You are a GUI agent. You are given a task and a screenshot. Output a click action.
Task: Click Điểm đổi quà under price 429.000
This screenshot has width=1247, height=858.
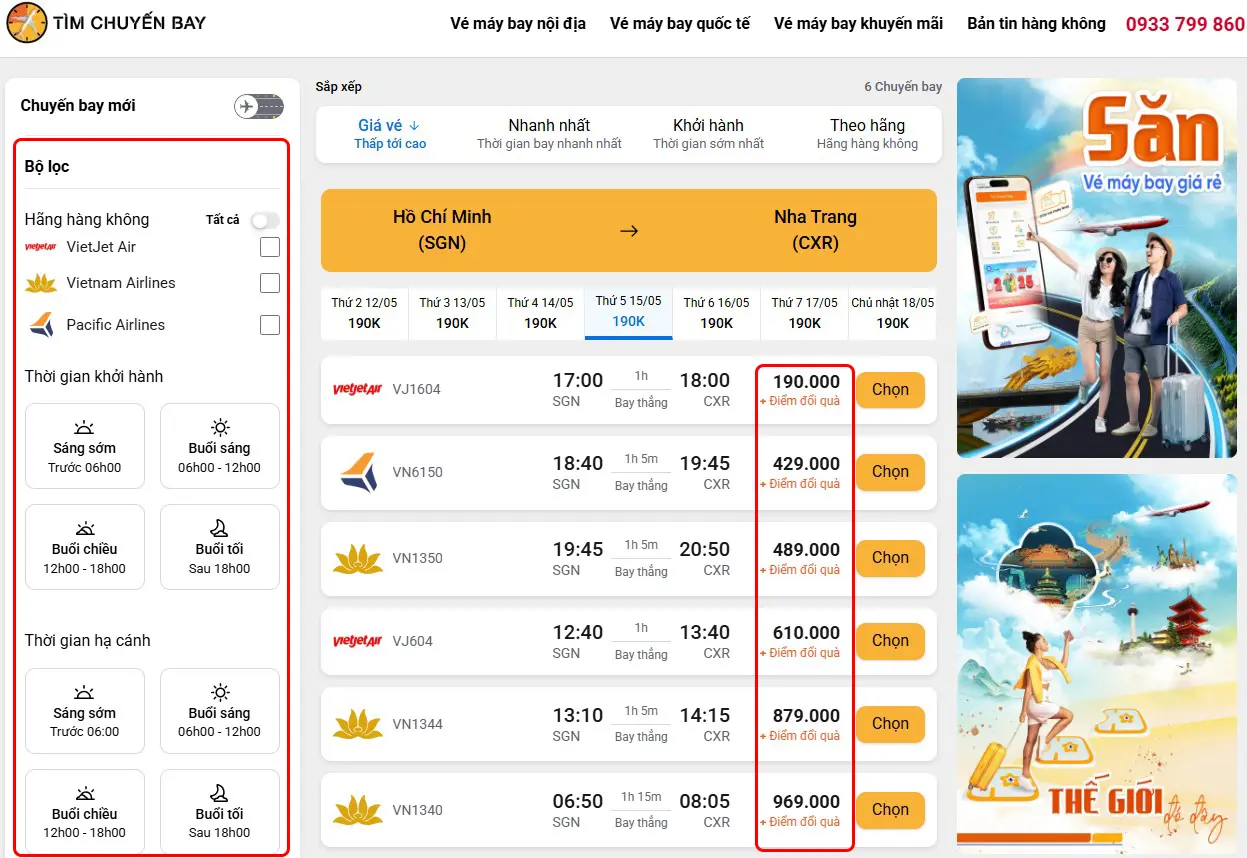coord(800,484)
